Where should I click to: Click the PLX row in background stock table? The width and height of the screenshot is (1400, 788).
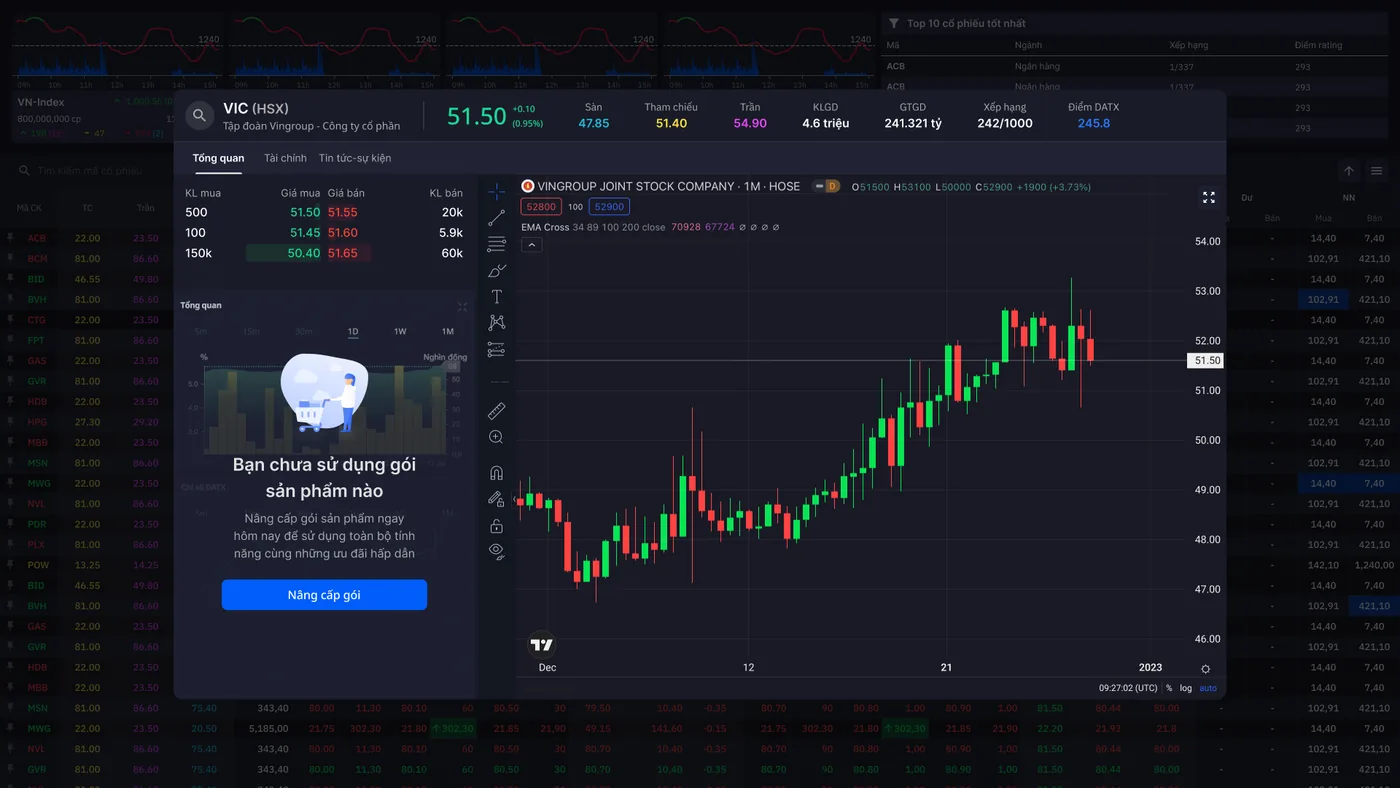tap(700, 545)
